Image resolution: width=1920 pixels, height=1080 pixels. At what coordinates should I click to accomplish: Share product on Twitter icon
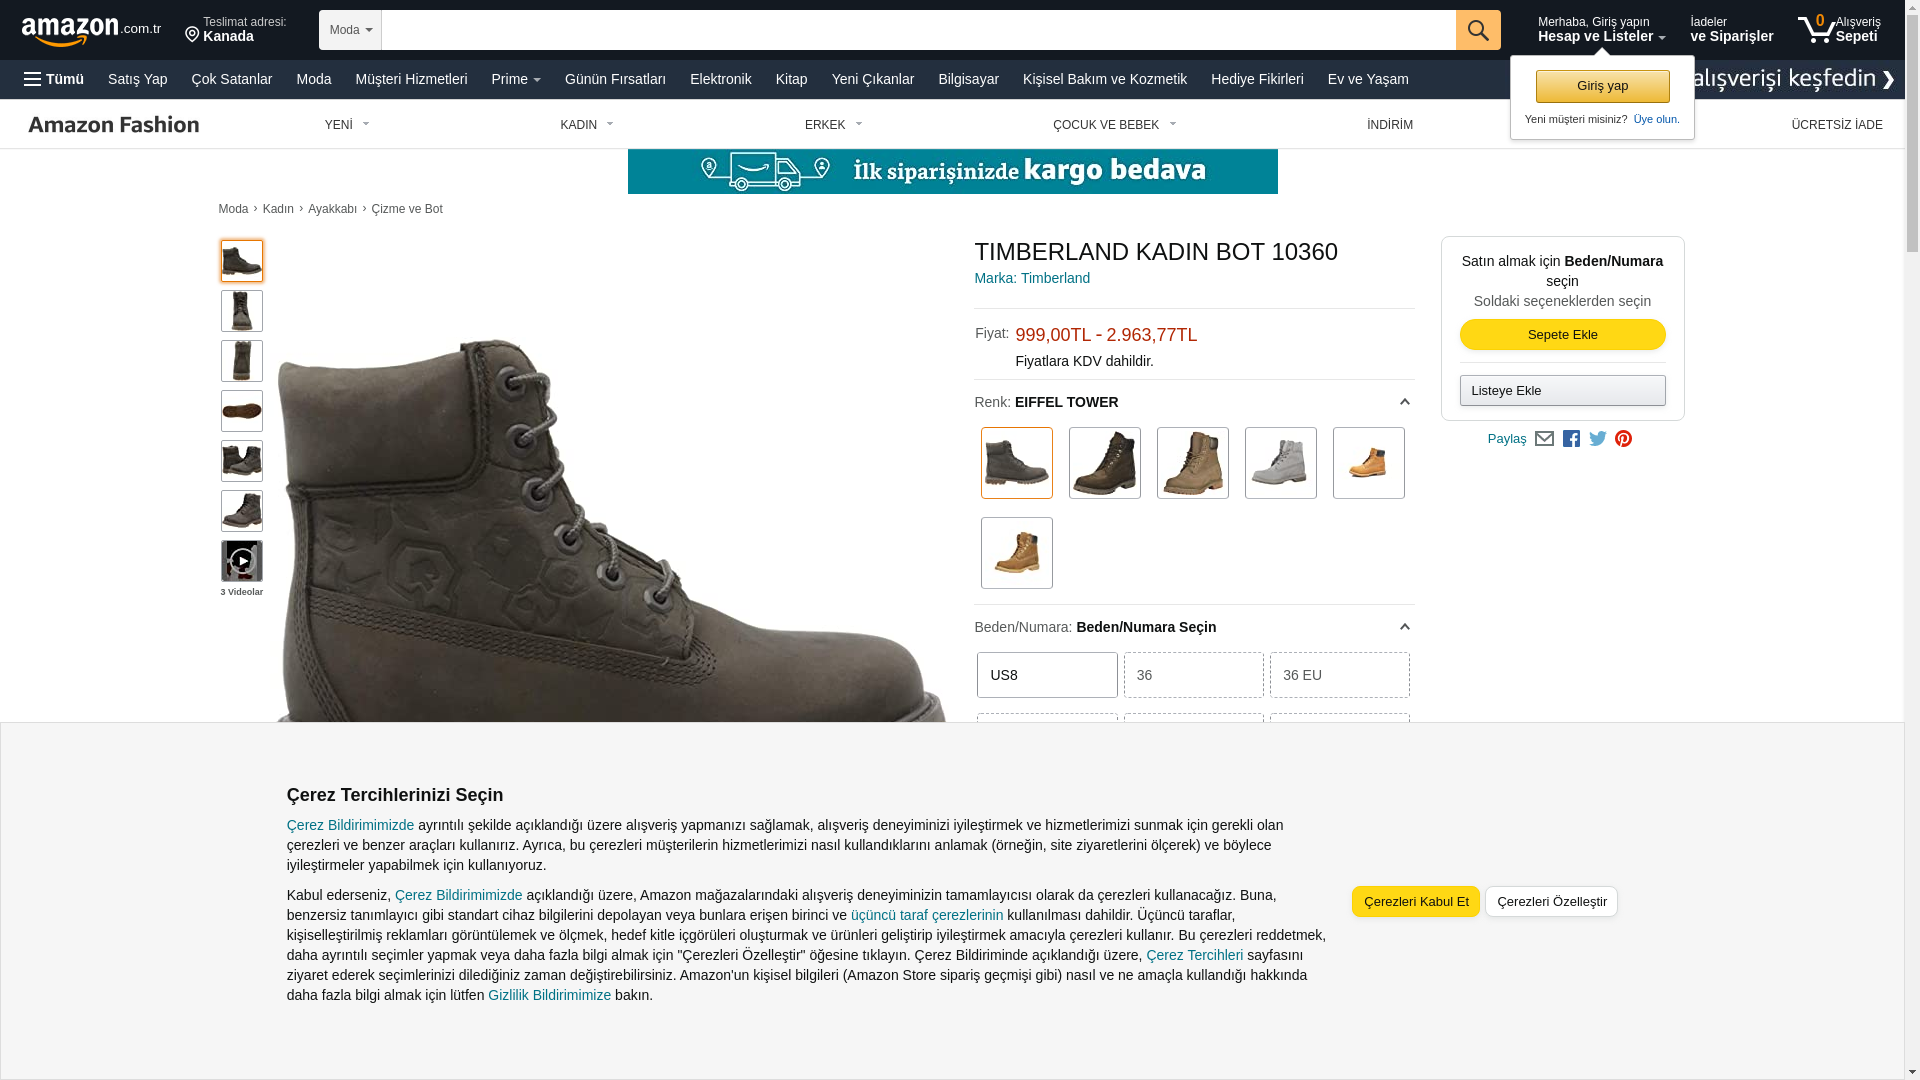tap(1598, 439)
